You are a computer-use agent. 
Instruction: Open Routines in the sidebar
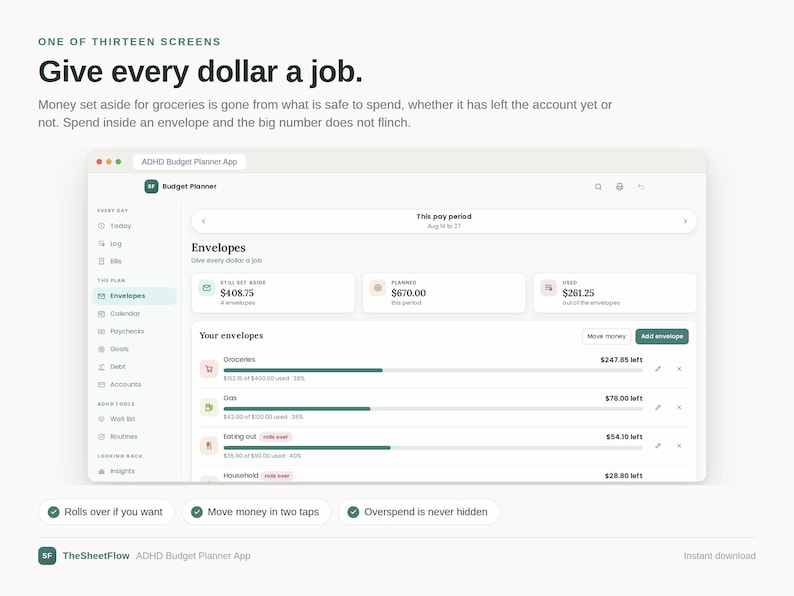134,436
